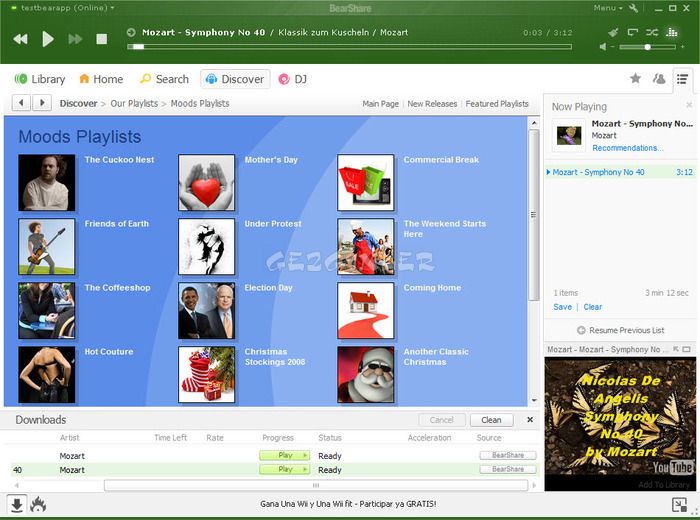Open The Cuckoo Nest playlist thumbnail
The image size is (700, 520).
47,183
